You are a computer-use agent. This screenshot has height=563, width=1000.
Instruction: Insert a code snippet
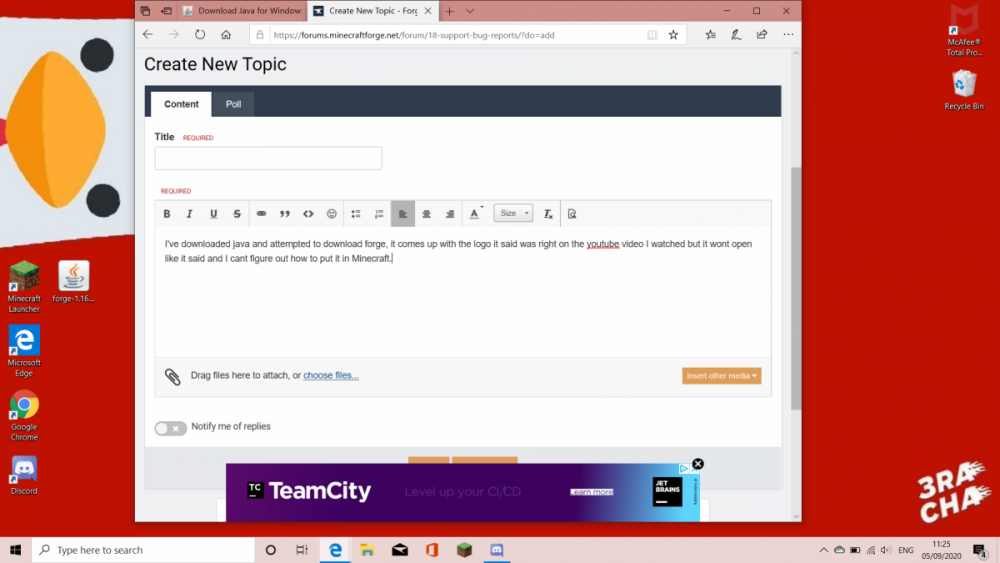click(x=308, y=214)
